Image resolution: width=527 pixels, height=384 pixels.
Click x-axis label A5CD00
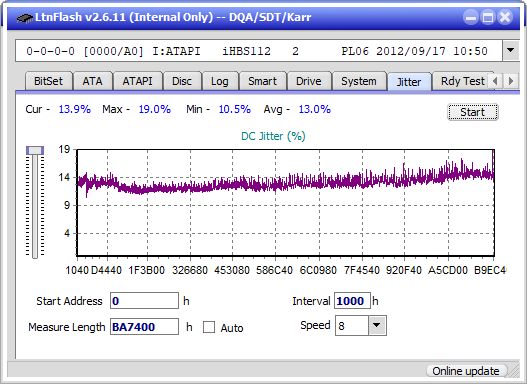448,270
